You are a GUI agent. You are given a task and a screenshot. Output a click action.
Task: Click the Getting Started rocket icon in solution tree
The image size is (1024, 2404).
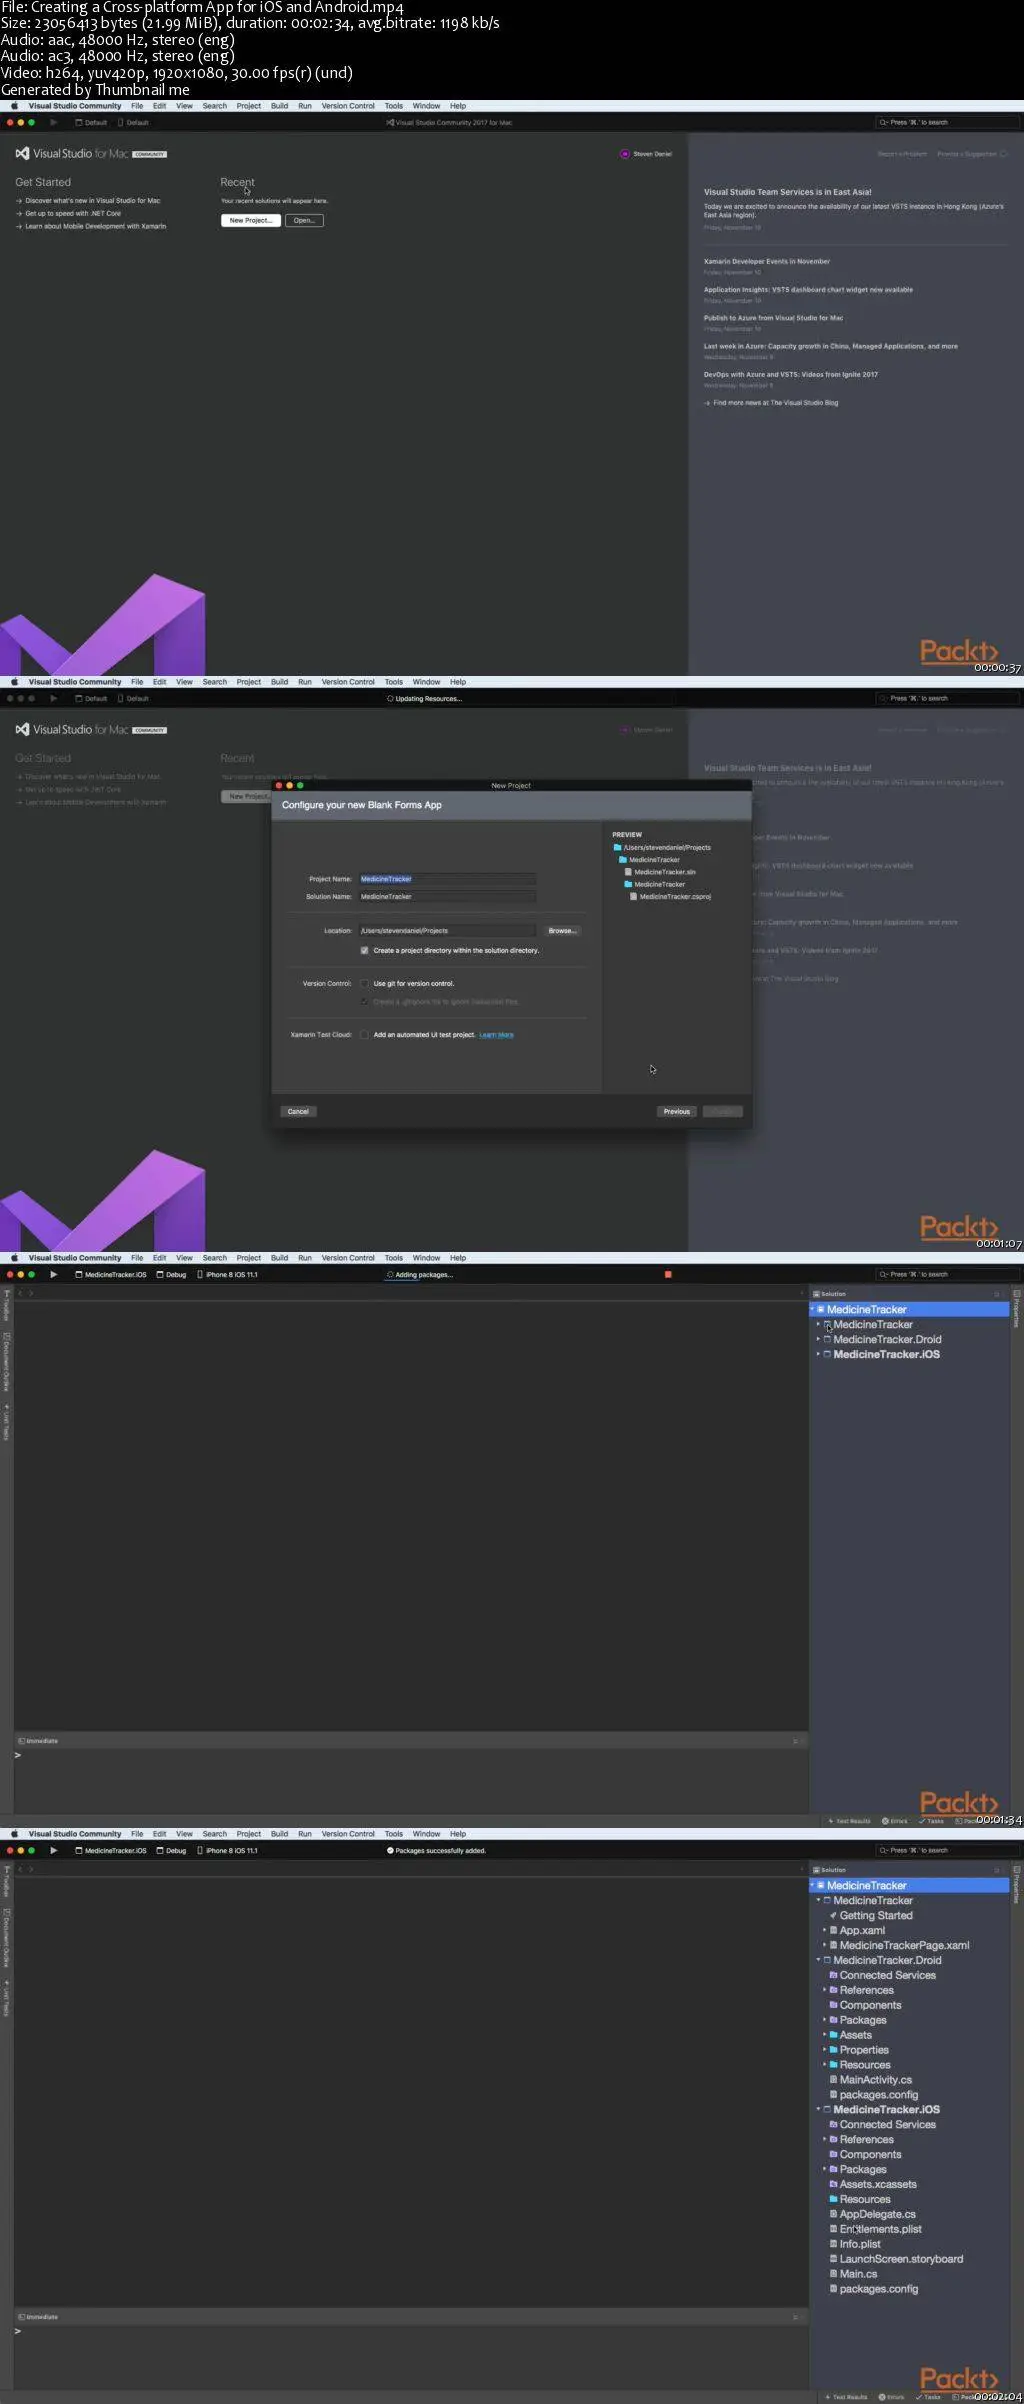[x=833, y=1915]
